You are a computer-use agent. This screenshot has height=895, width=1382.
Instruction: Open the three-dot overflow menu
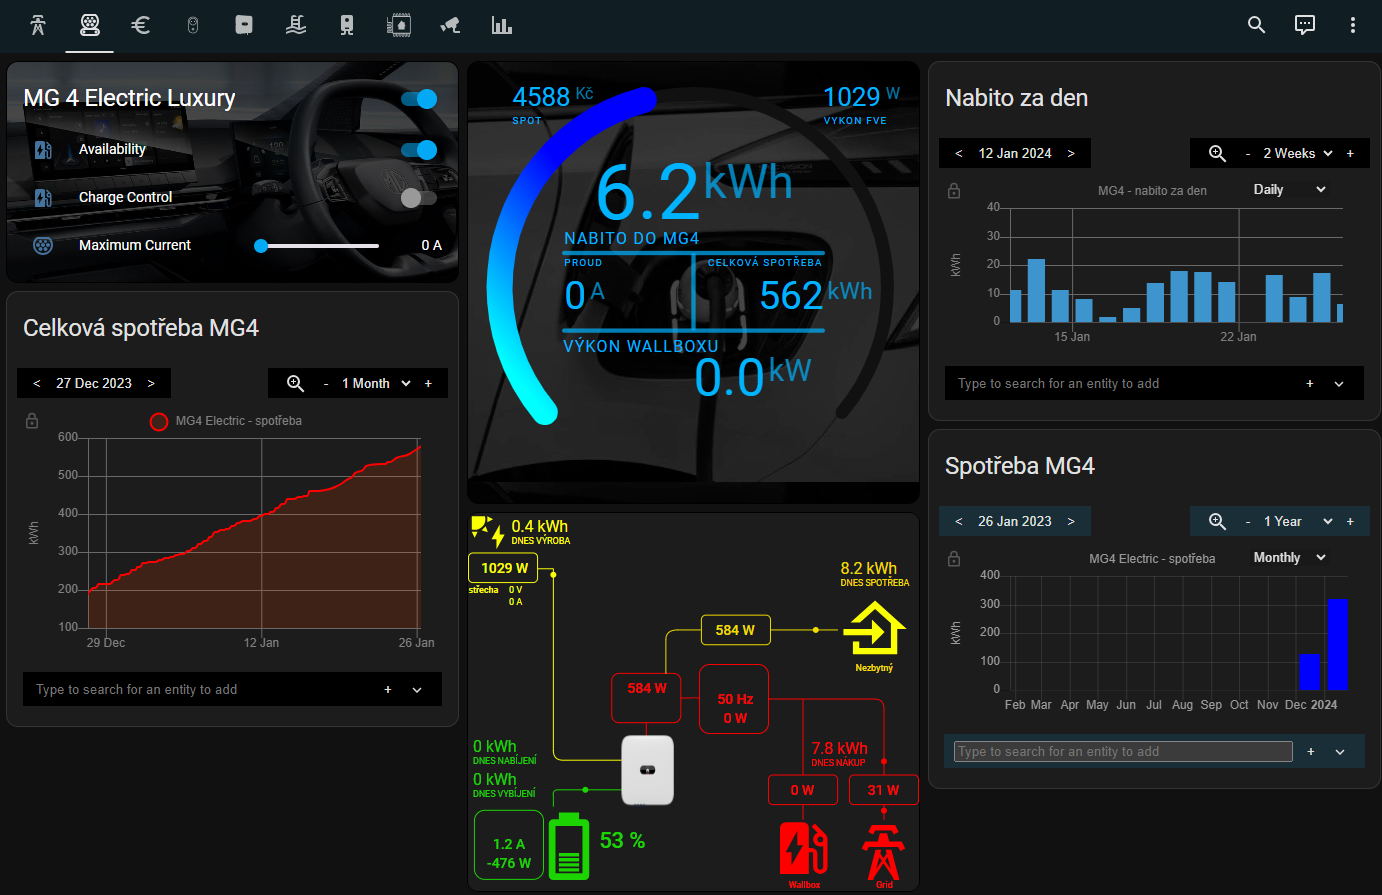click(1353, 25)
